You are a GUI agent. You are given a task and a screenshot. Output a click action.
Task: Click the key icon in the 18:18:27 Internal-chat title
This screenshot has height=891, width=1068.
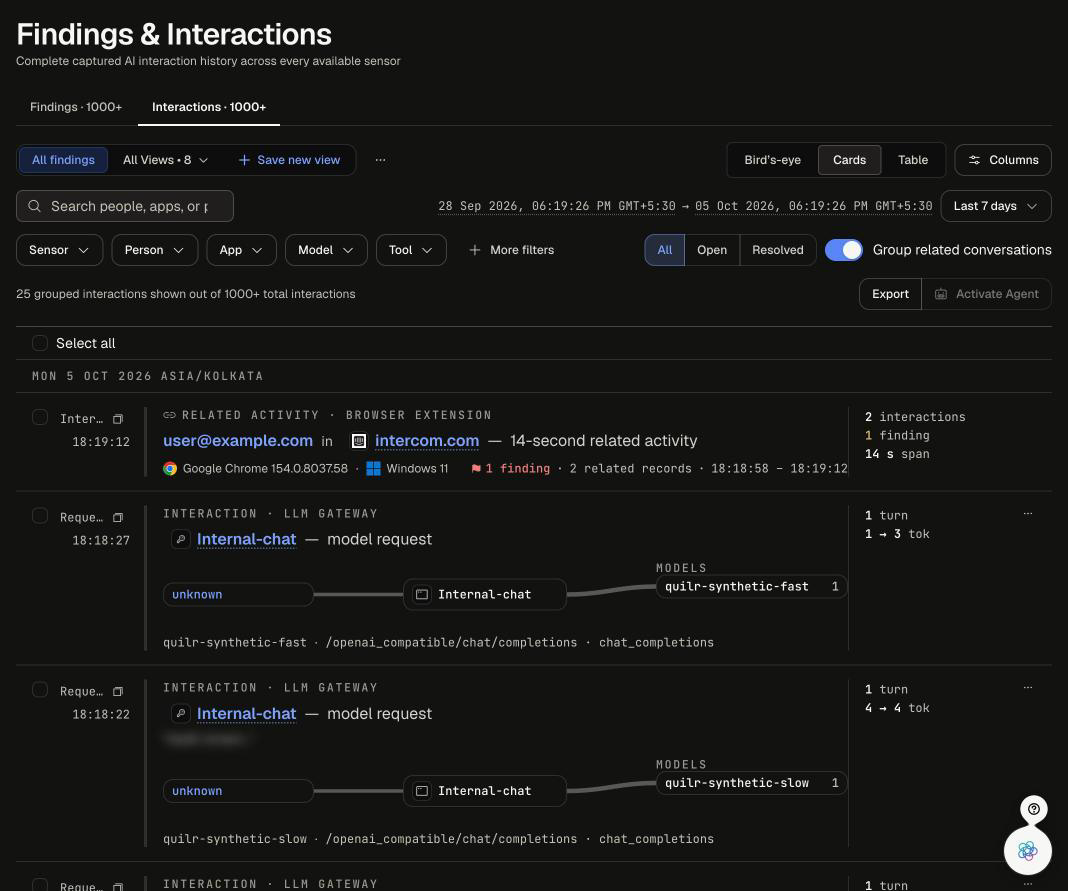tap(180, 540)
